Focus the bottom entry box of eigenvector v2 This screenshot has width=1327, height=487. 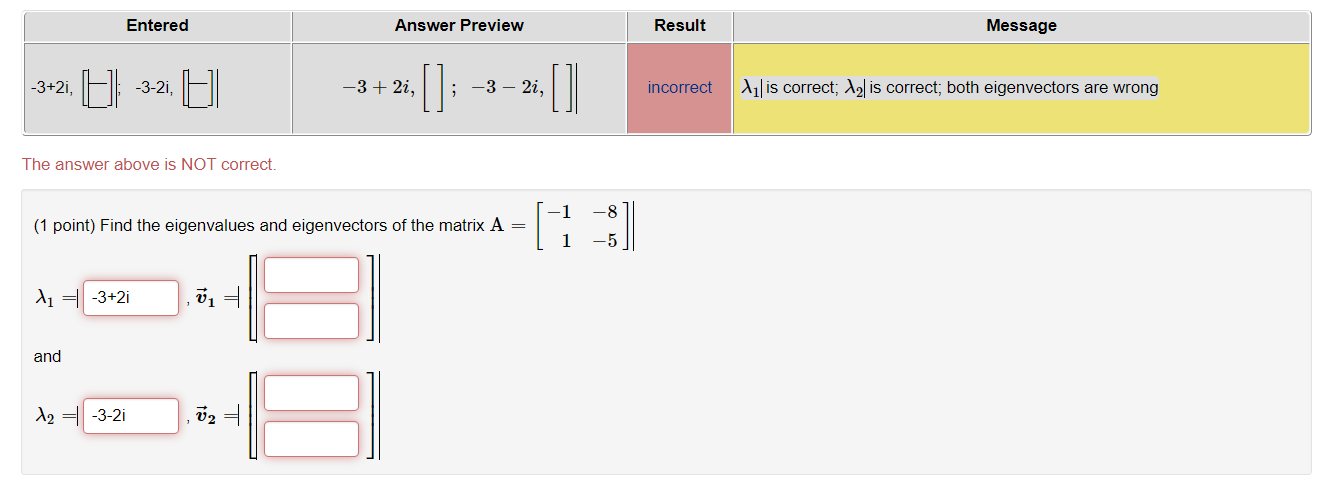pyautogui.click(x=311, y=439)
